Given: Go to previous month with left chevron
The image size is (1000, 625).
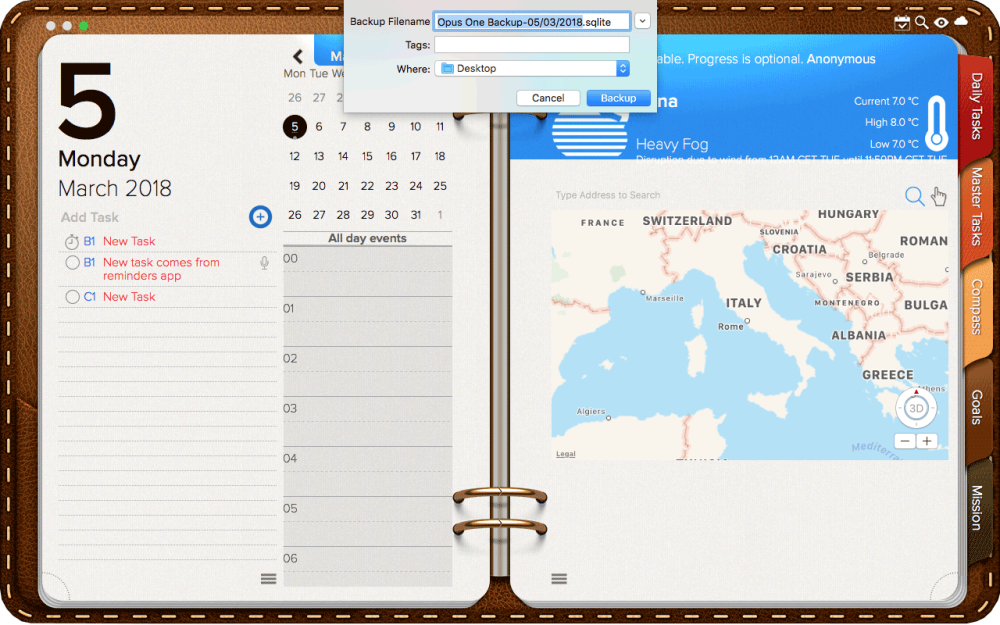Looking at the screenshot, I should coord(297,57).
